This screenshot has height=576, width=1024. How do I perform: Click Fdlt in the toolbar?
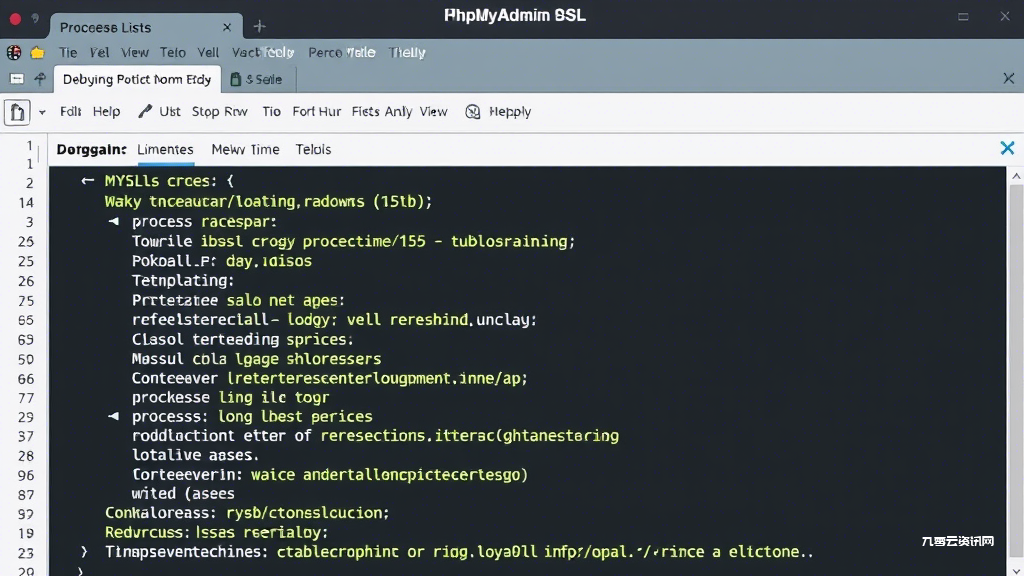pos(71,112)
